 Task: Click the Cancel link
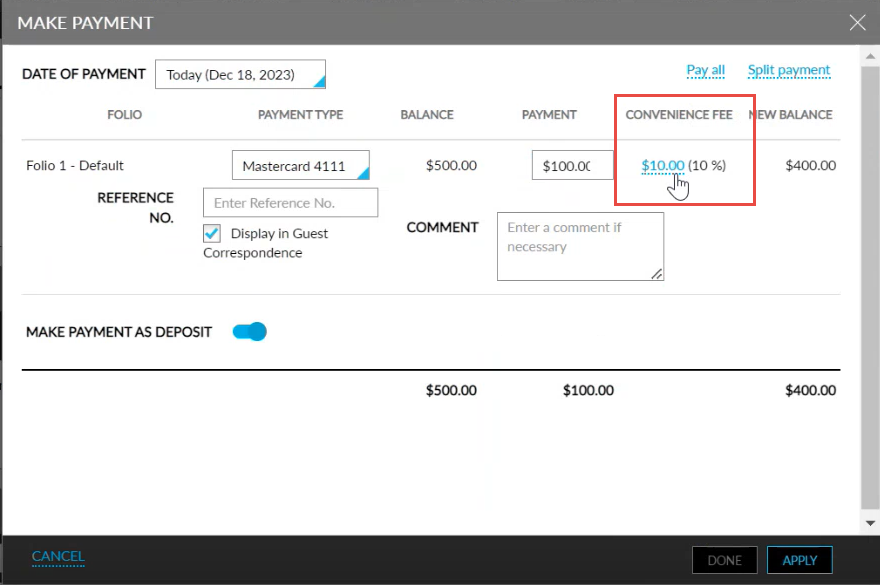pos(58,556)
